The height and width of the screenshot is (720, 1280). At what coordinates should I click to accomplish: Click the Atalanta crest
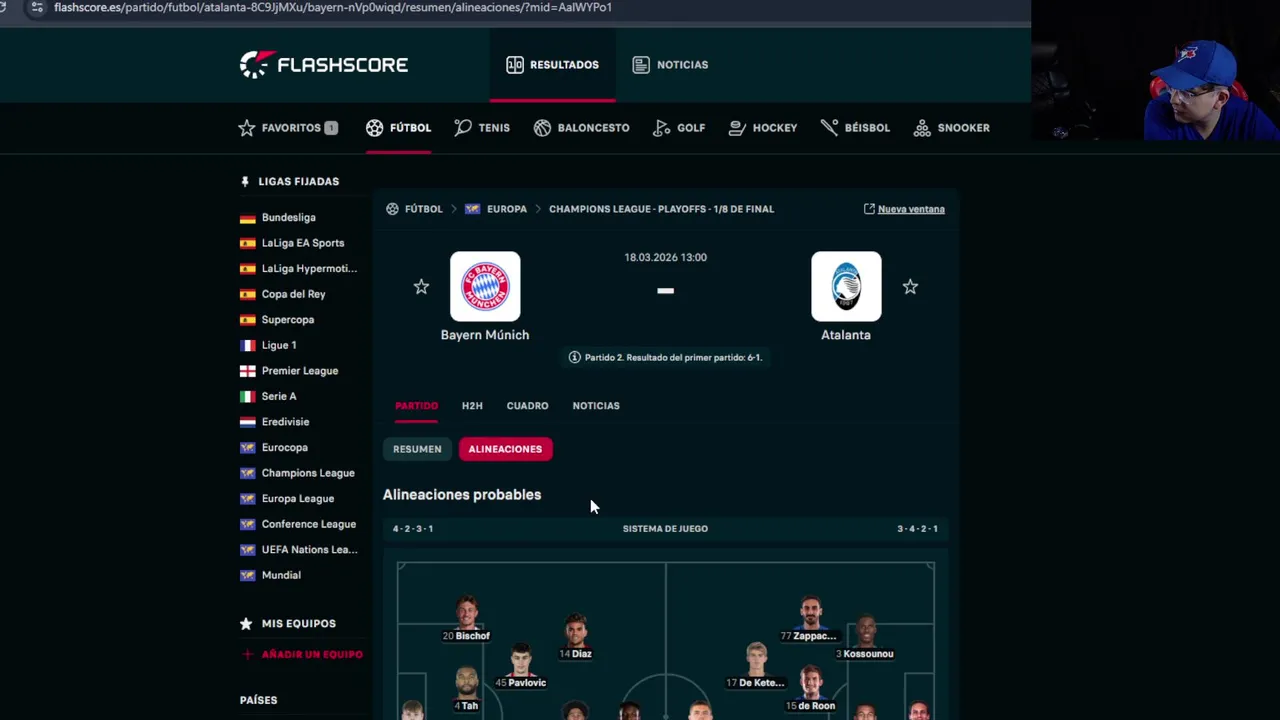click(x=846, y=286)
